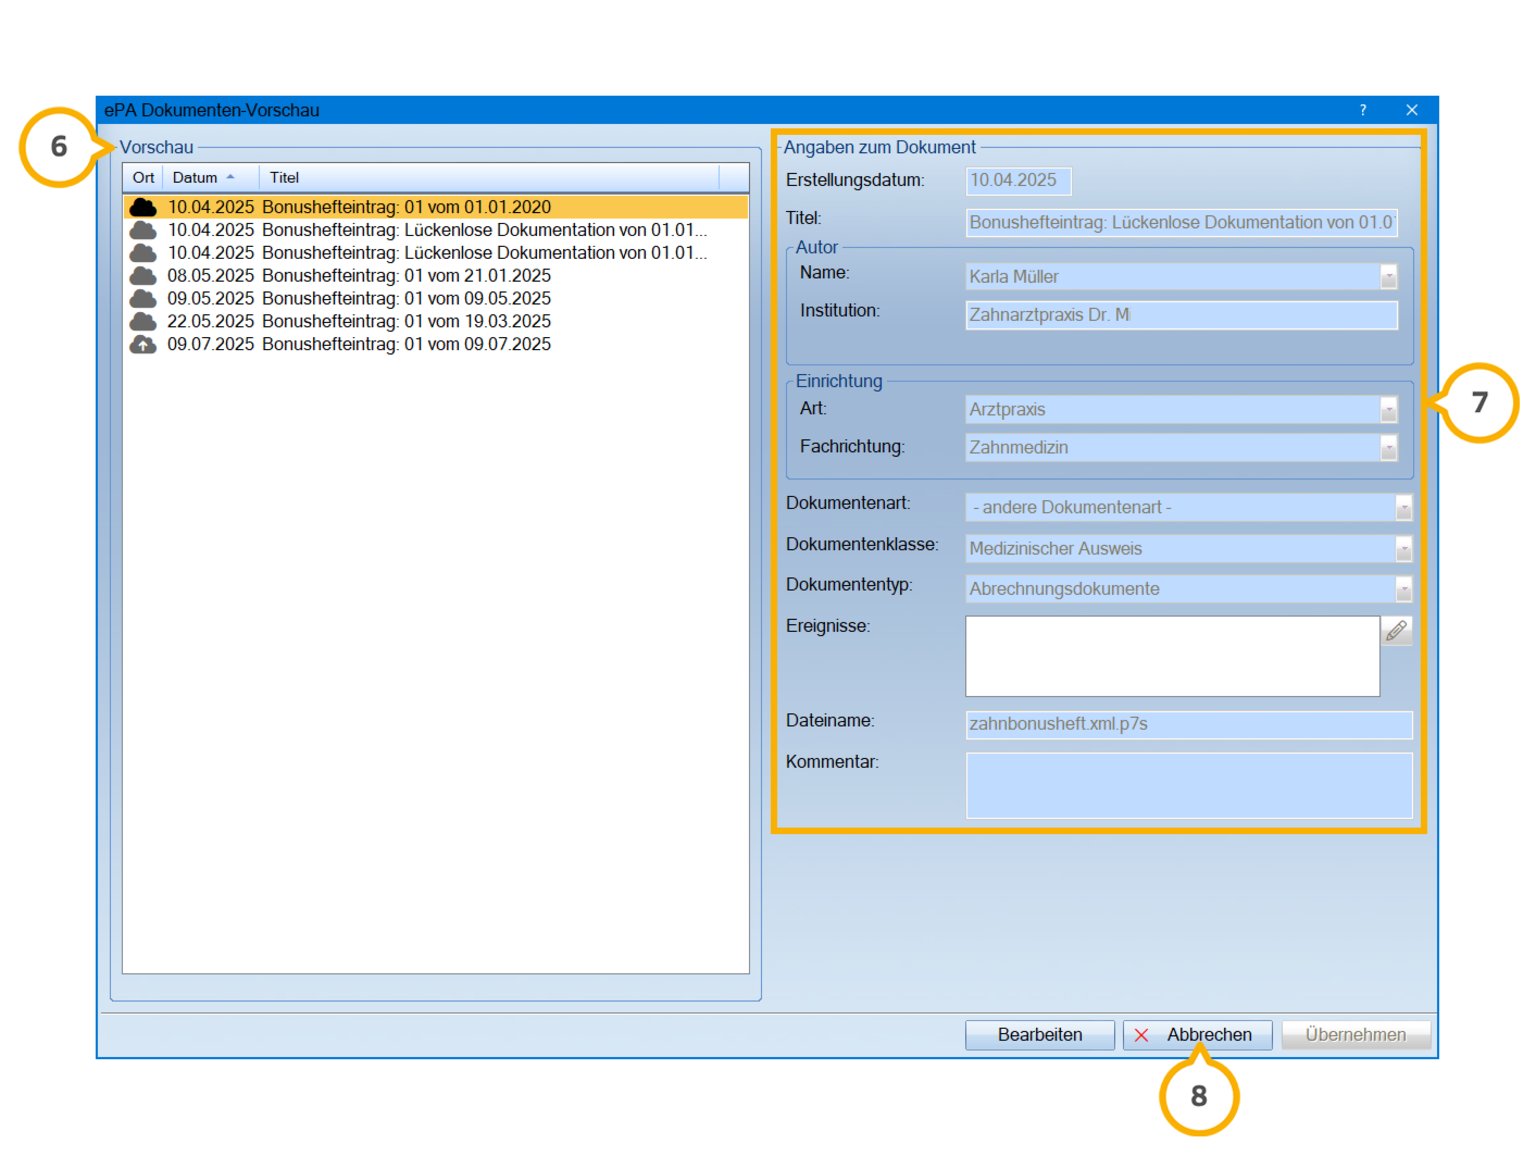Click the Institution field

click(1181, 315)
